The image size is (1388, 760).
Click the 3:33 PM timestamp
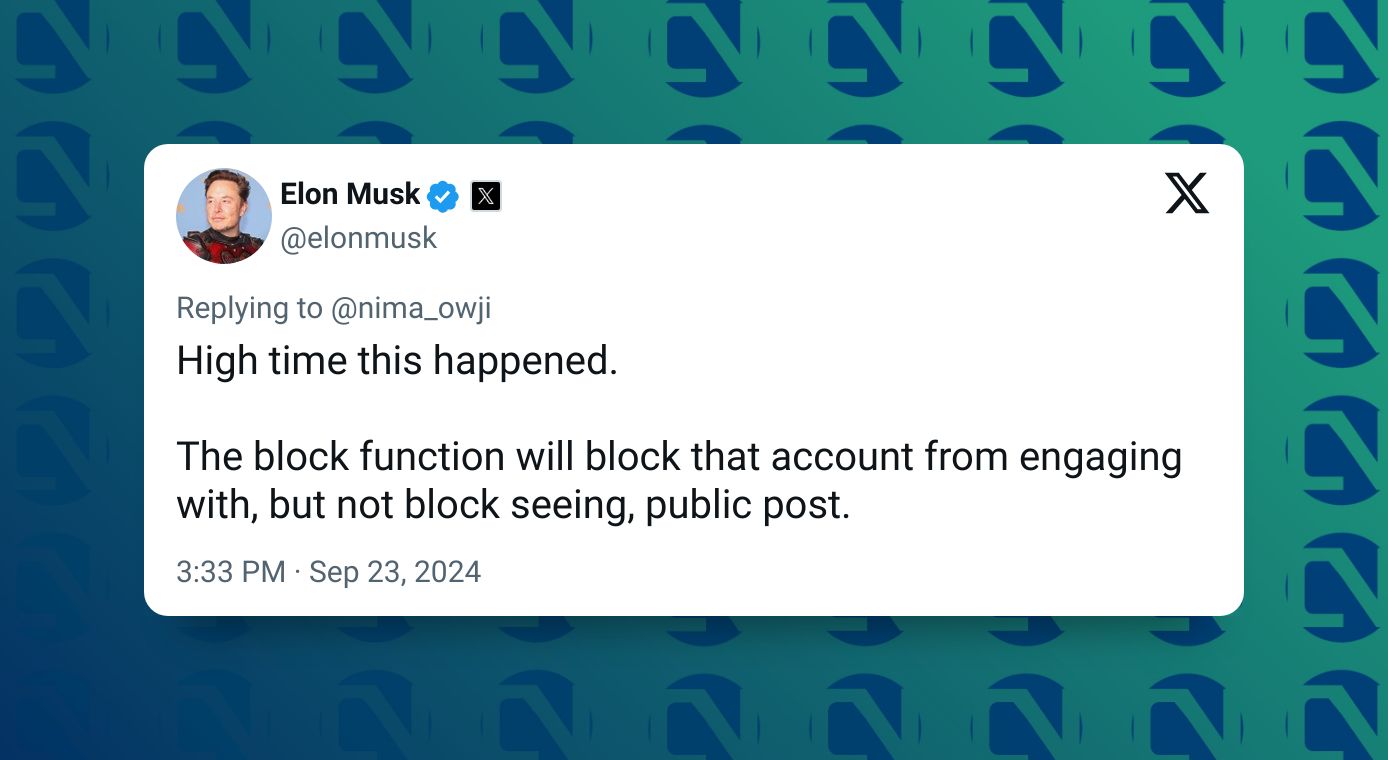coord(231,572)
